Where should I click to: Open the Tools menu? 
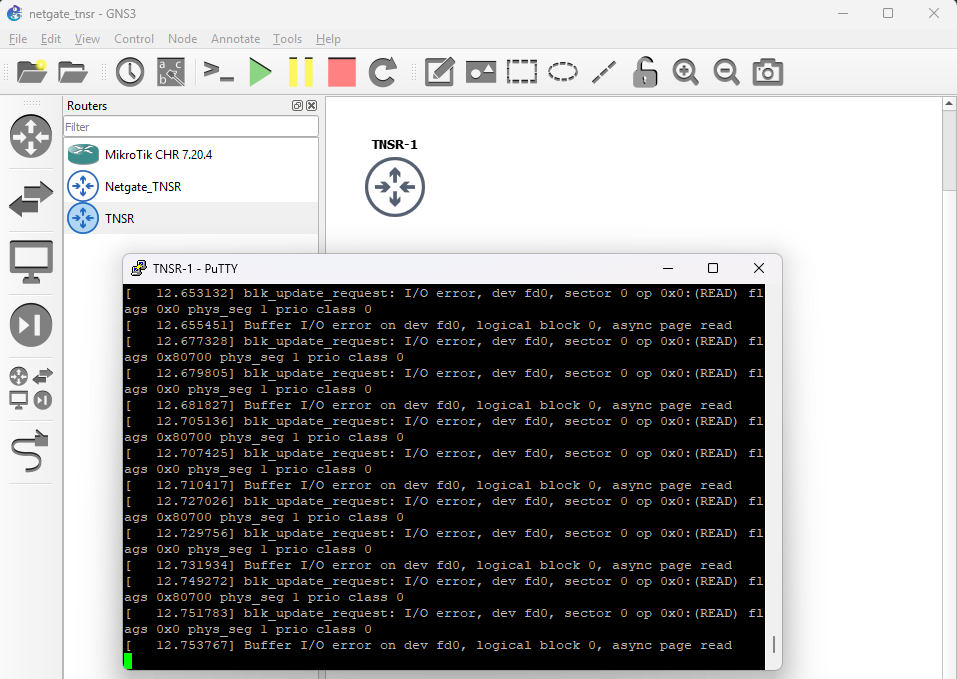pyautogui.click(x=287, y=39)
